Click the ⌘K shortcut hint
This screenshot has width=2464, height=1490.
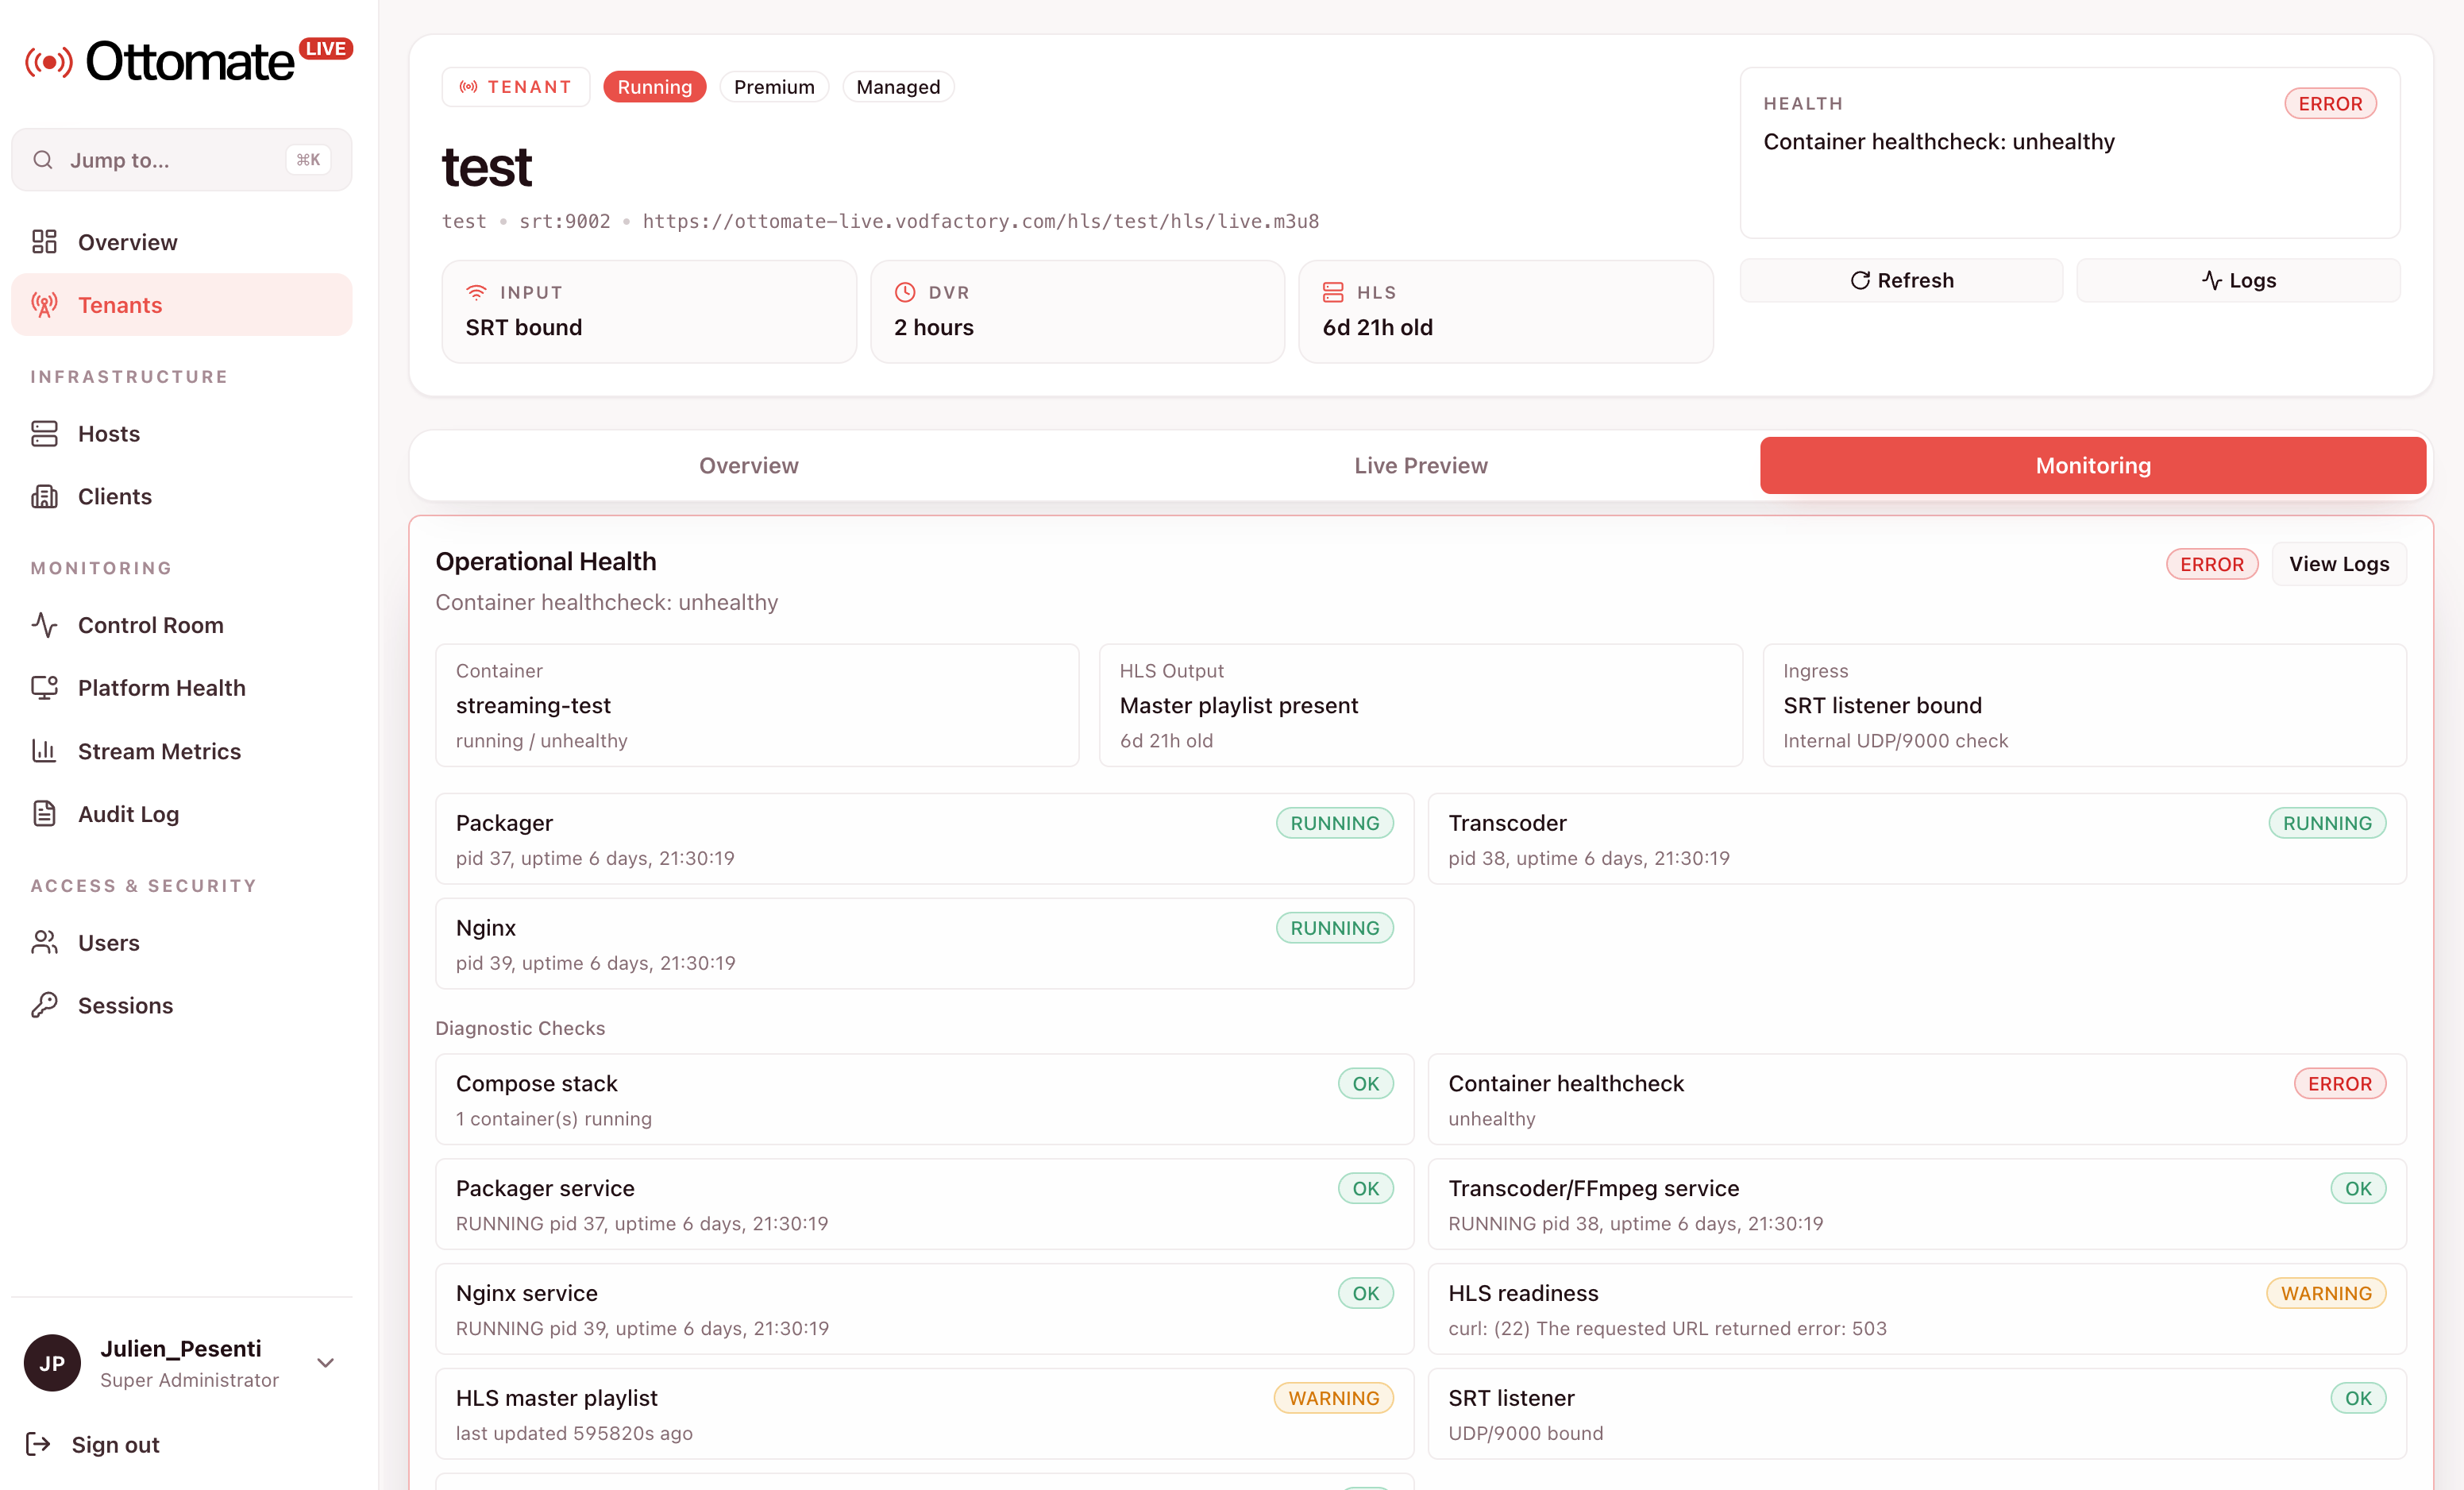(308, 160)
